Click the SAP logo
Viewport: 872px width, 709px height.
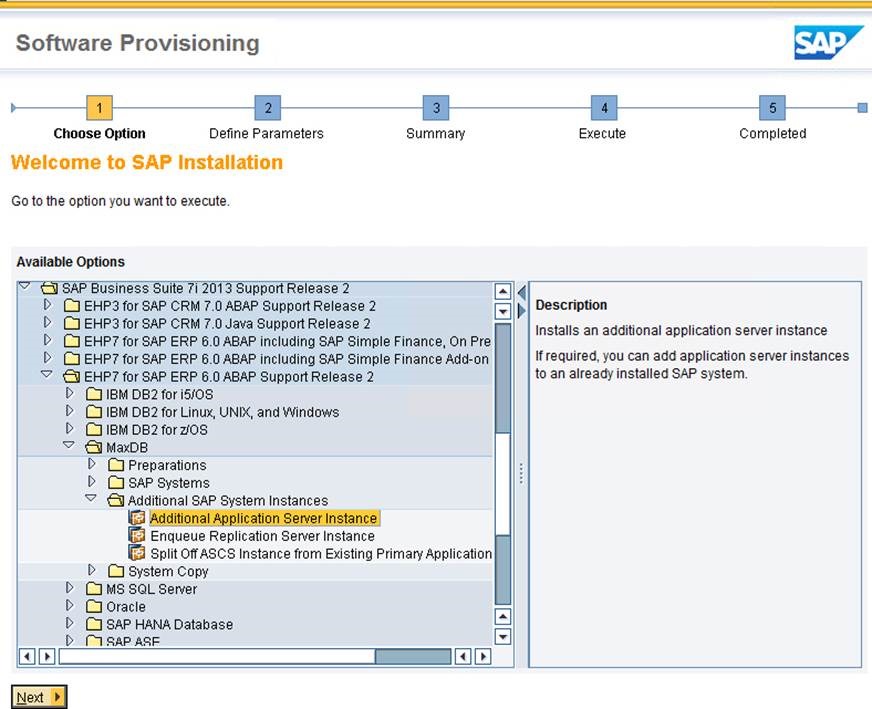coord(828,43)
